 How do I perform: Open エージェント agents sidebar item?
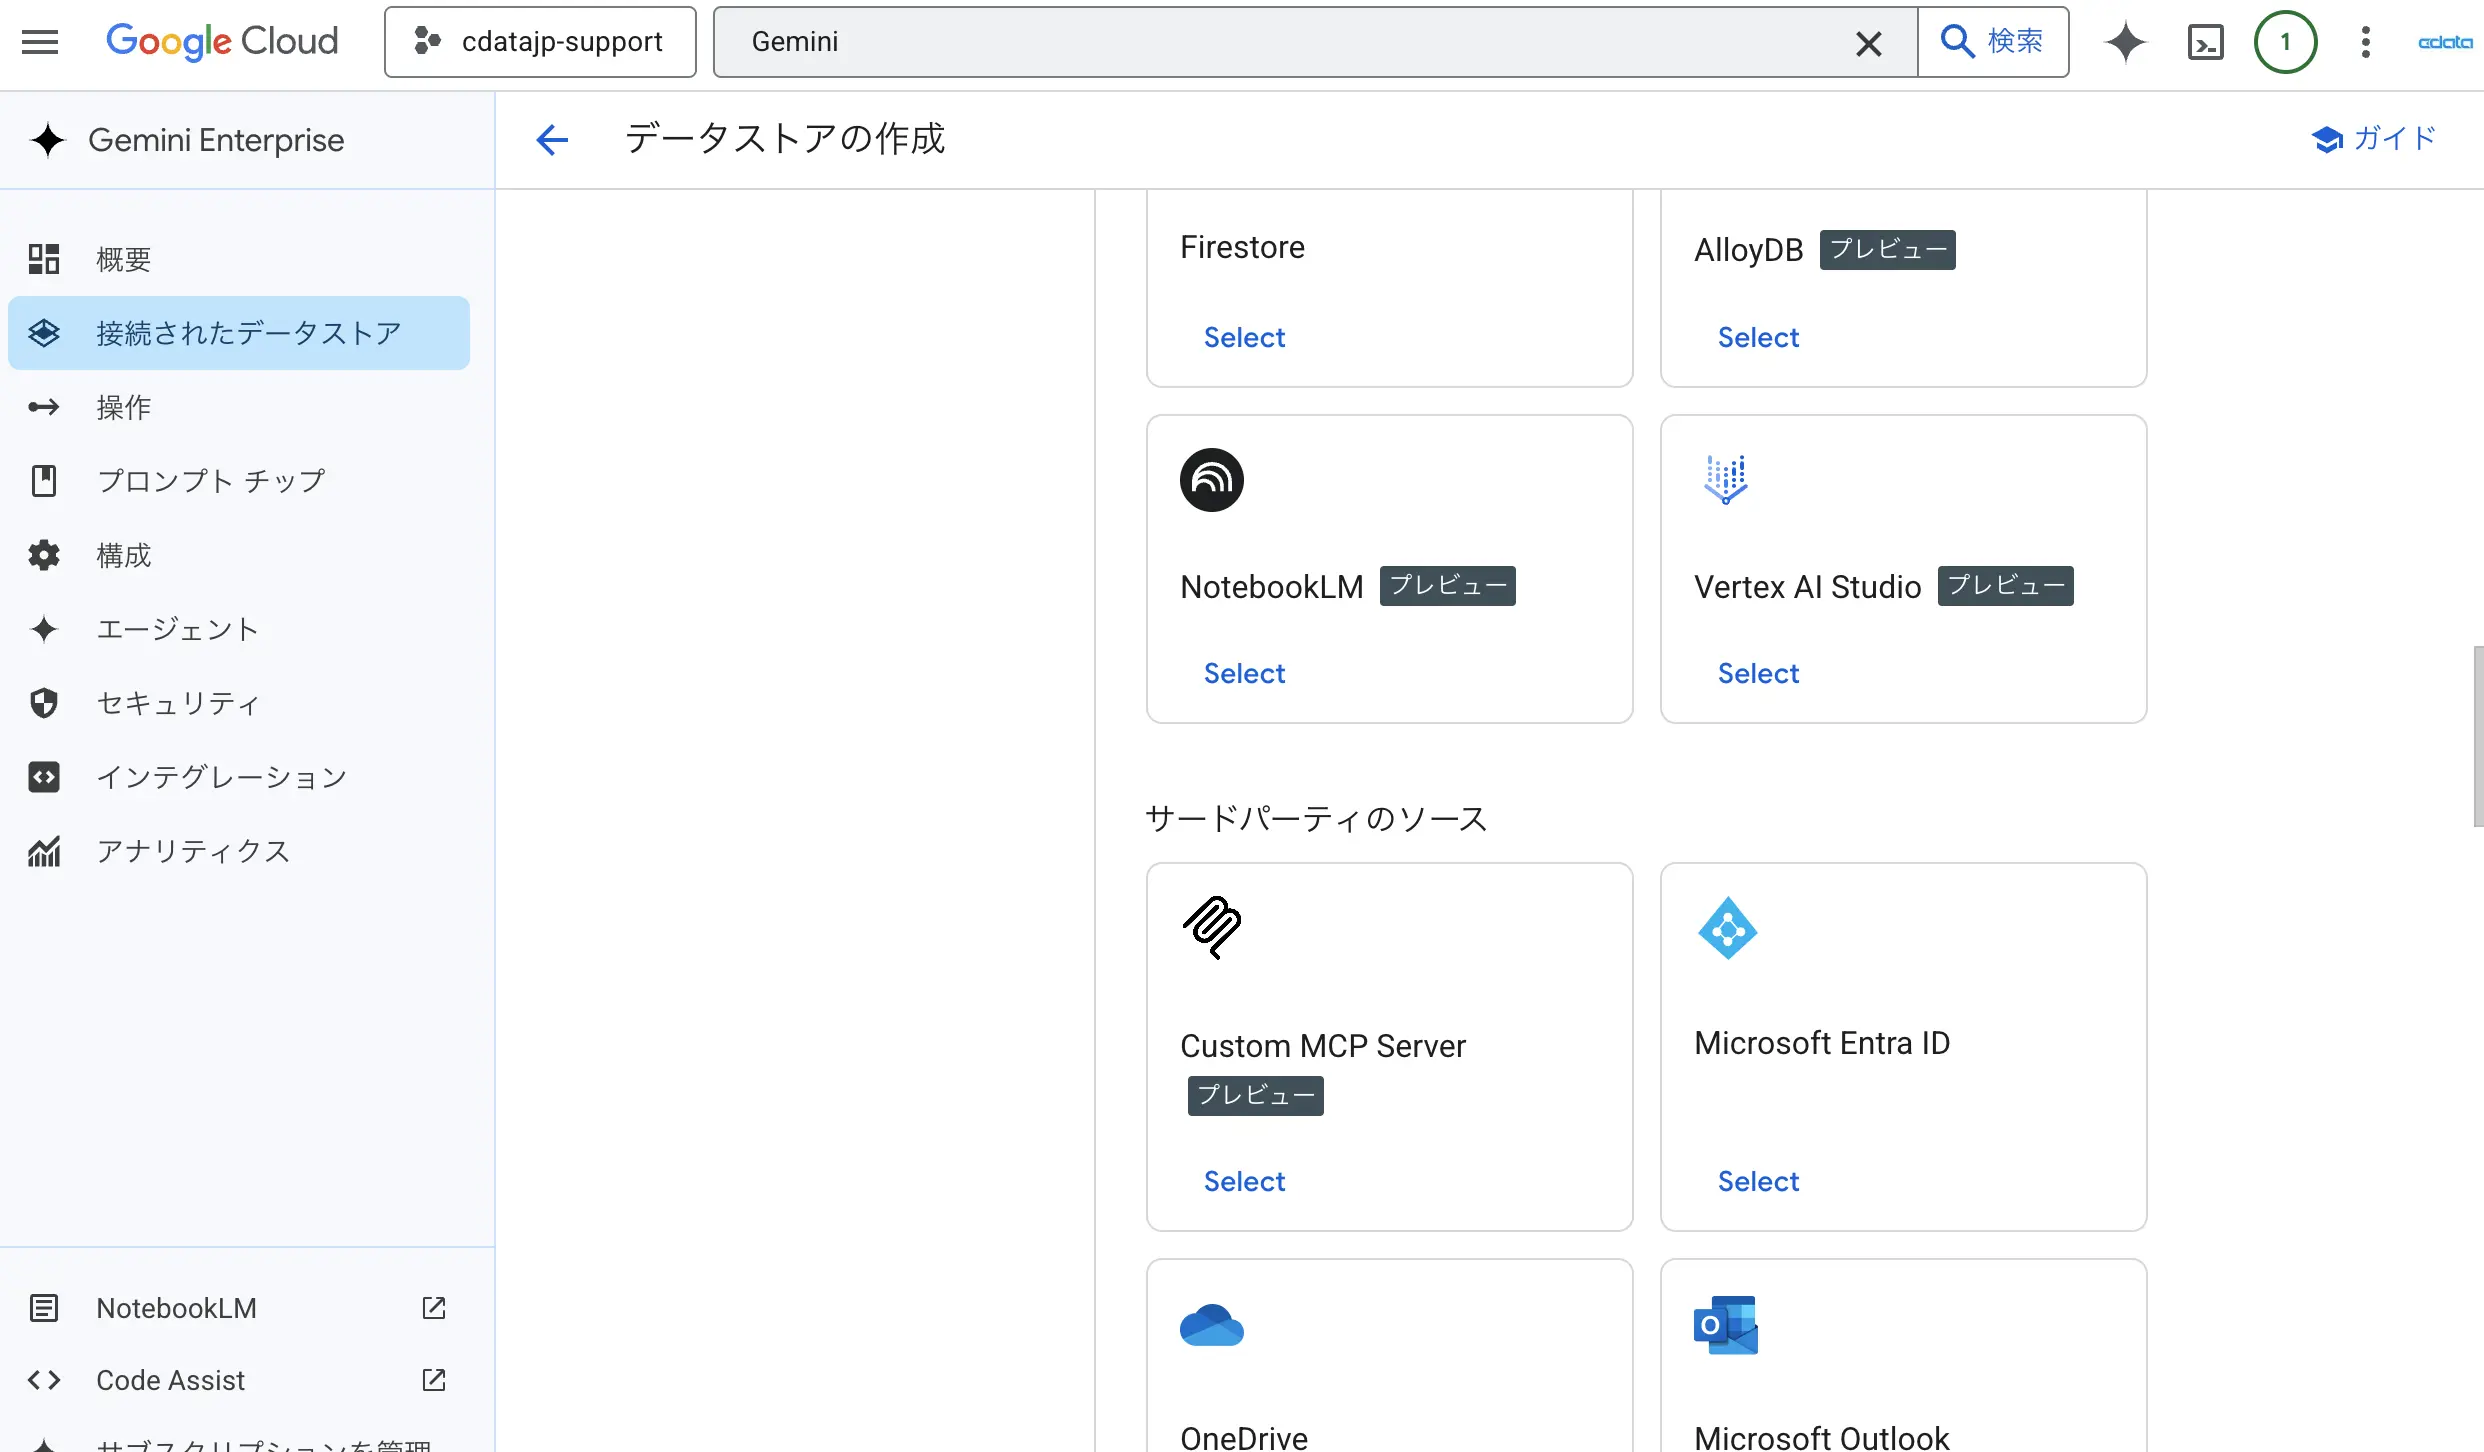[239, 629]
